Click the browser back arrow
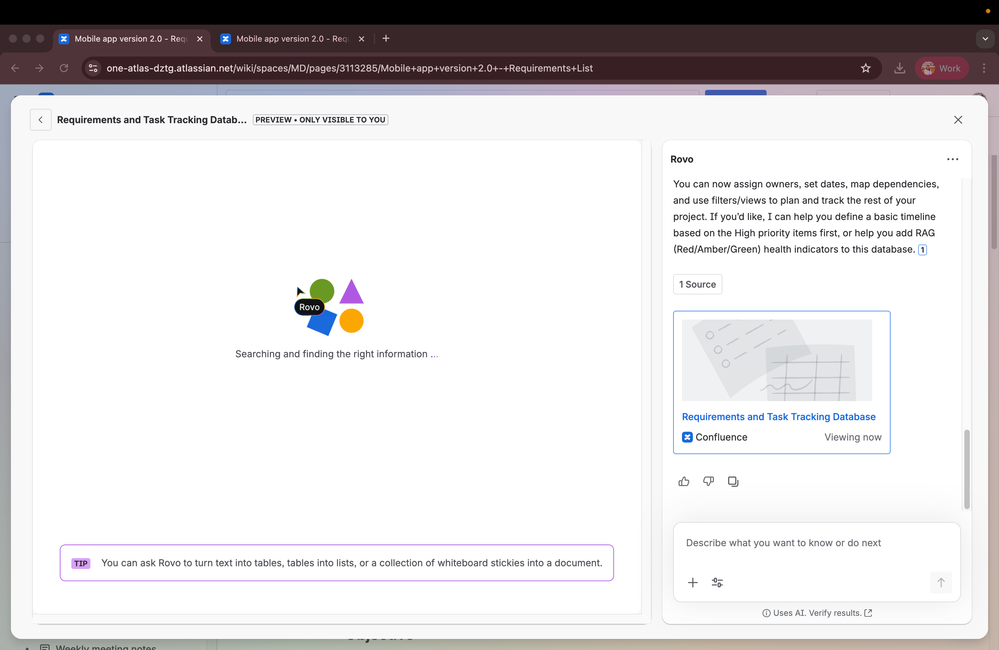The height and width of the screenshot is (650, 999). 14,68
